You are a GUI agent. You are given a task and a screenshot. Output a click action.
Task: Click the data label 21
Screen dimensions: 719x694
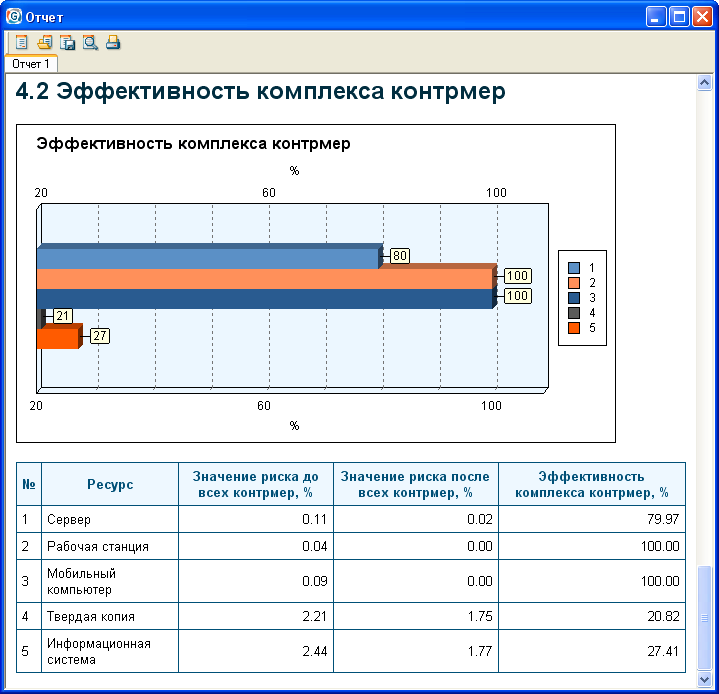tap(63, 316)
